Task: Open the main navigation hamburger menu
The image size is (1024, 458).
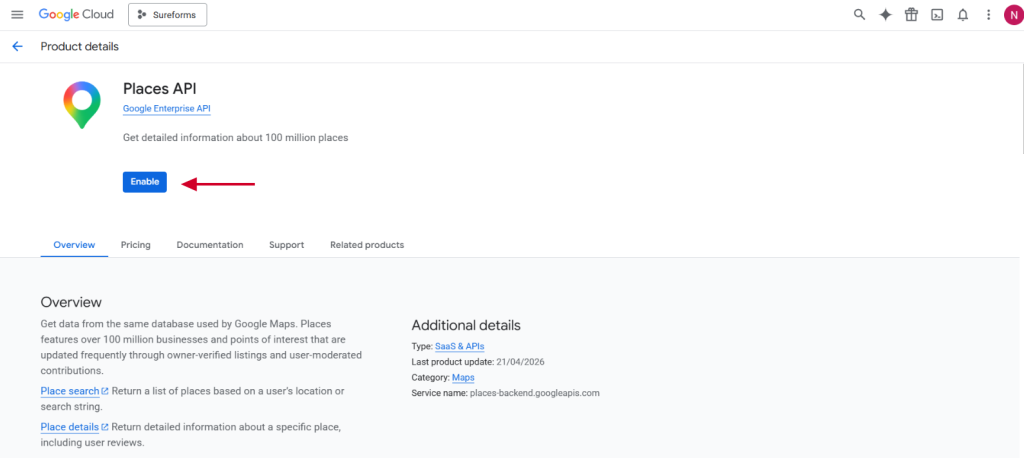Action: (x=18, y=14)
